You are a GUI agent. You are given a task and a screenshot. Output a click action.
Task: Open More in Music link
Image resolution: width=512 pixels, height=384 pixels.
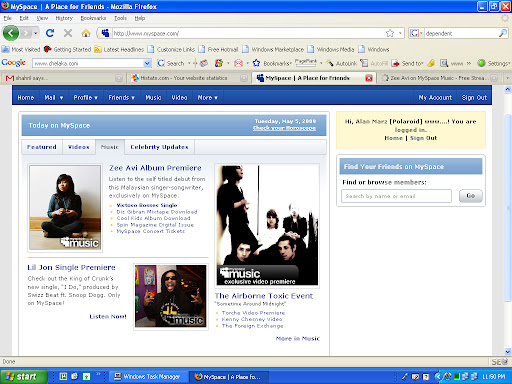tap(298, 338)
